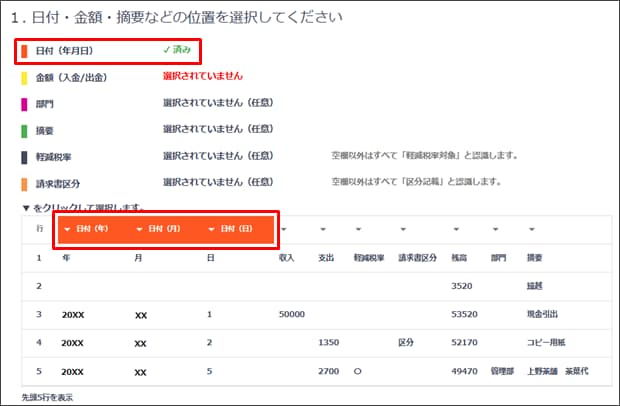
Task: Click the green 摘要 color marker
Action: click(x=24, y=129)
